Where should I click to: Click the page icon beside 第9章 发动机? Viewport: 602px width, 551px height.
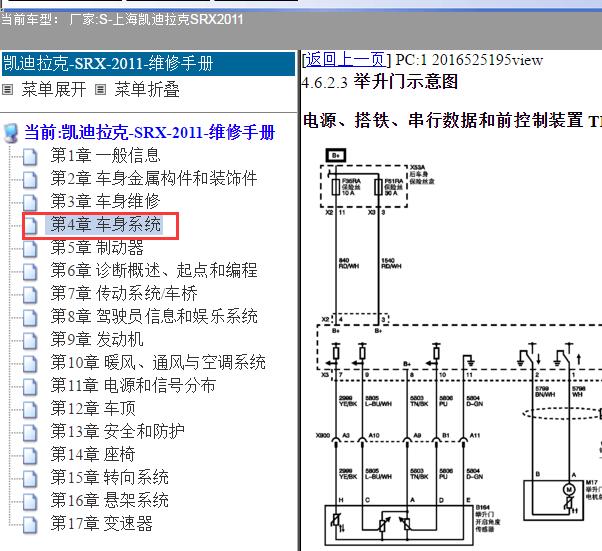(30, 341)
